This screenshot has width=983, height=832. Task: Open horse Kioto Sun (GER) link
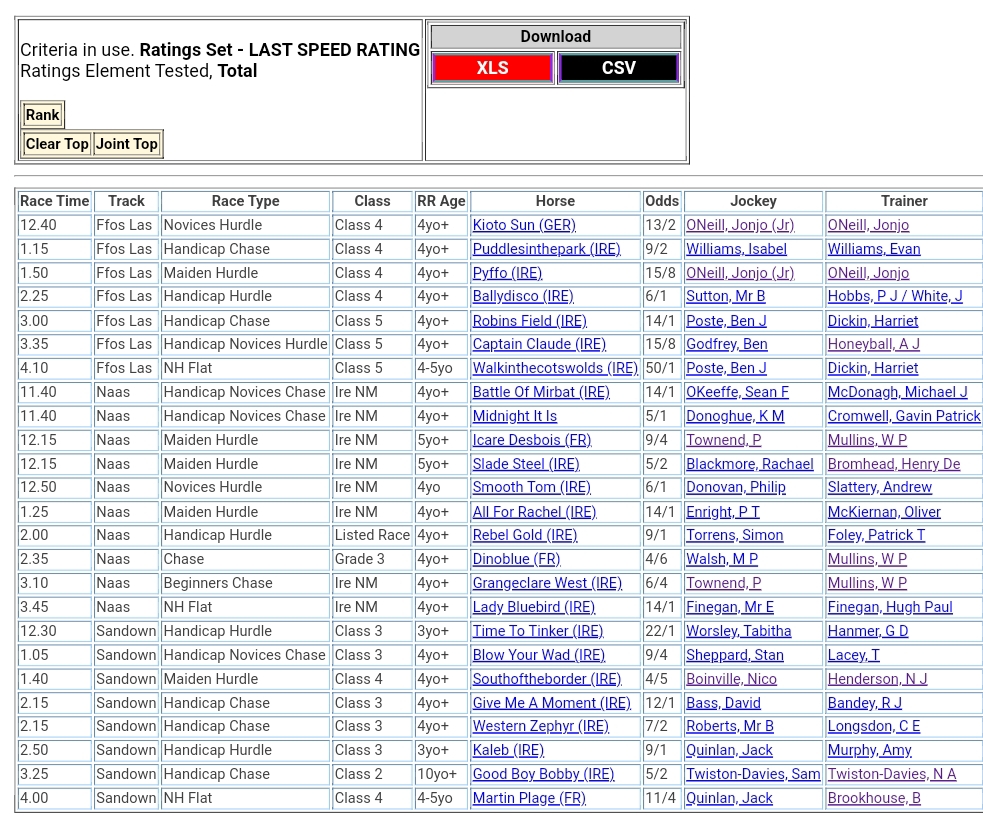[524, 226]
